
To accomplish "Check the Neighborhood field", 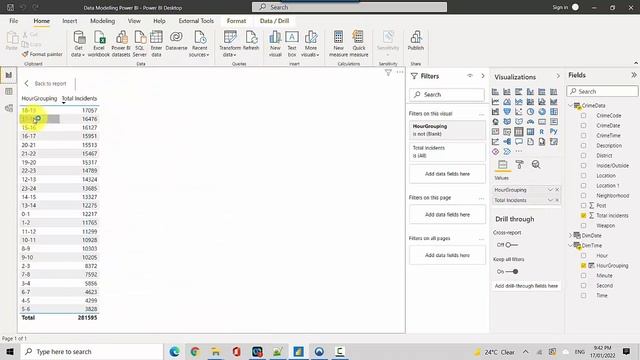I will coord(583,196).
